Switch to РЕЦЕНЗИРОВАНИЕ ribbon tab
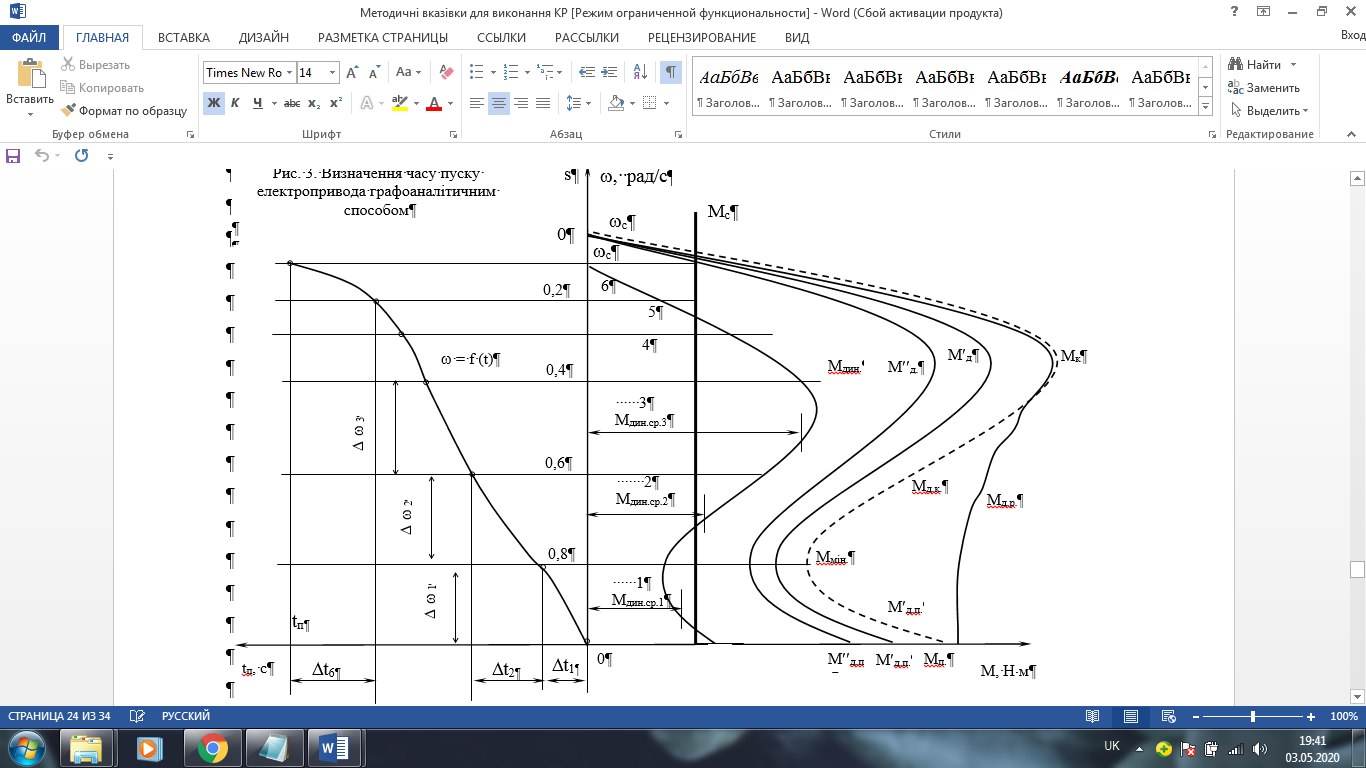The height and width of the screenshot is (768, 1366). pyautogui.click(x=702, y=37)
